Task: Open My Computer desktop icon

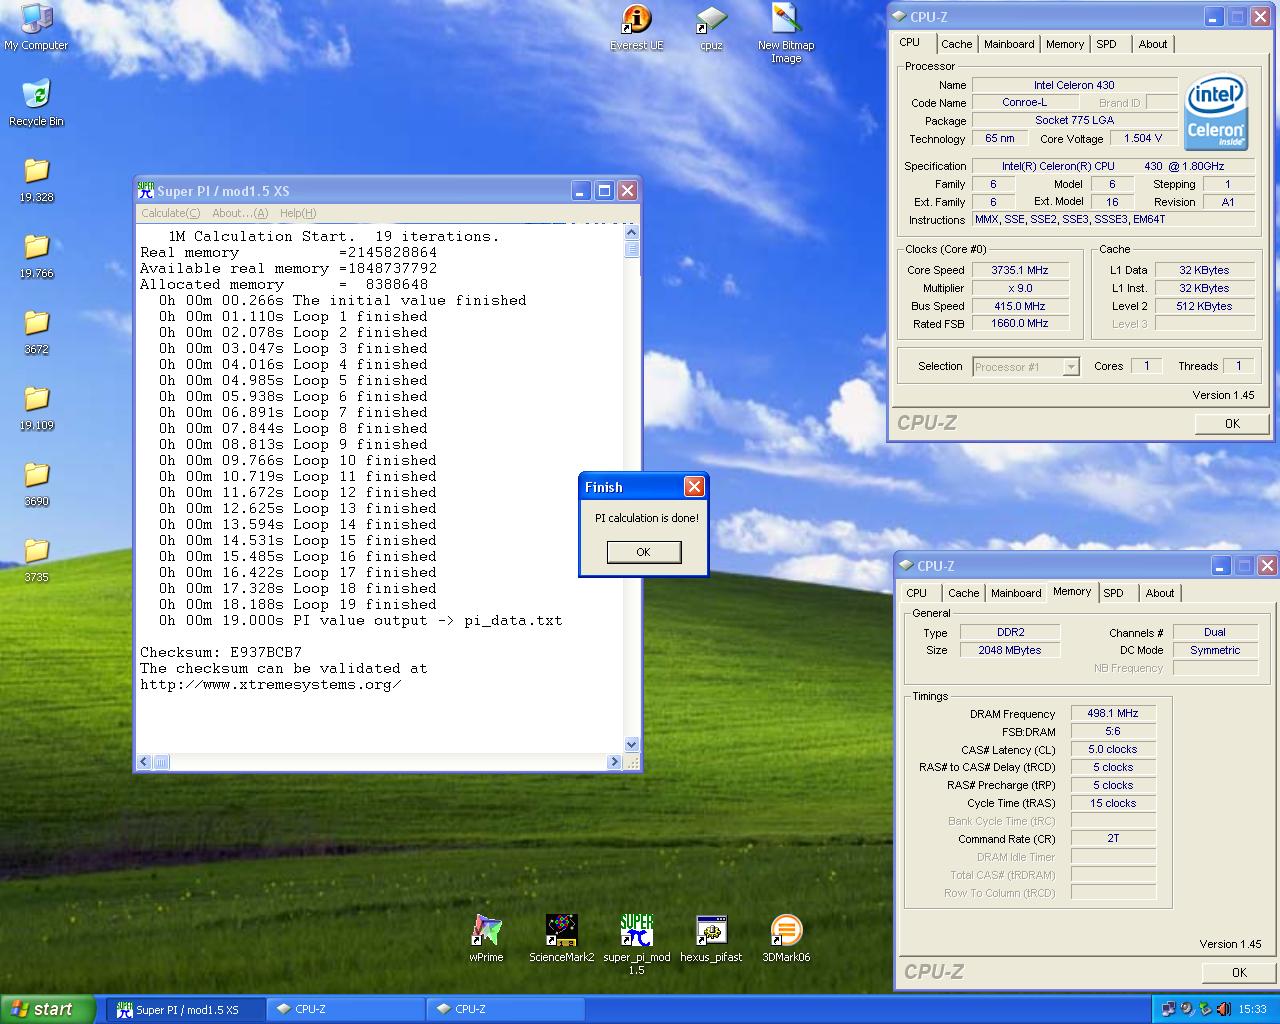Action: pos(36,25)
